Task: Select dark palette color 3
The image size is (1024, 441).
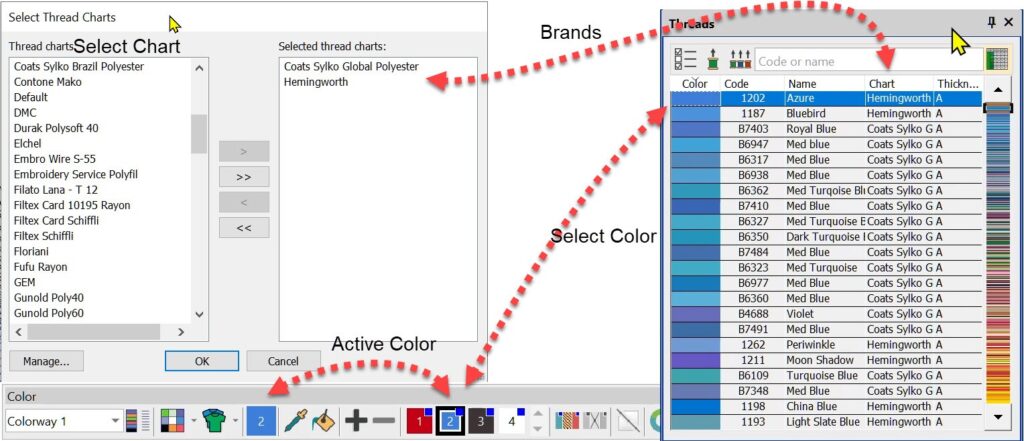Action: click(x=481, y=421)
